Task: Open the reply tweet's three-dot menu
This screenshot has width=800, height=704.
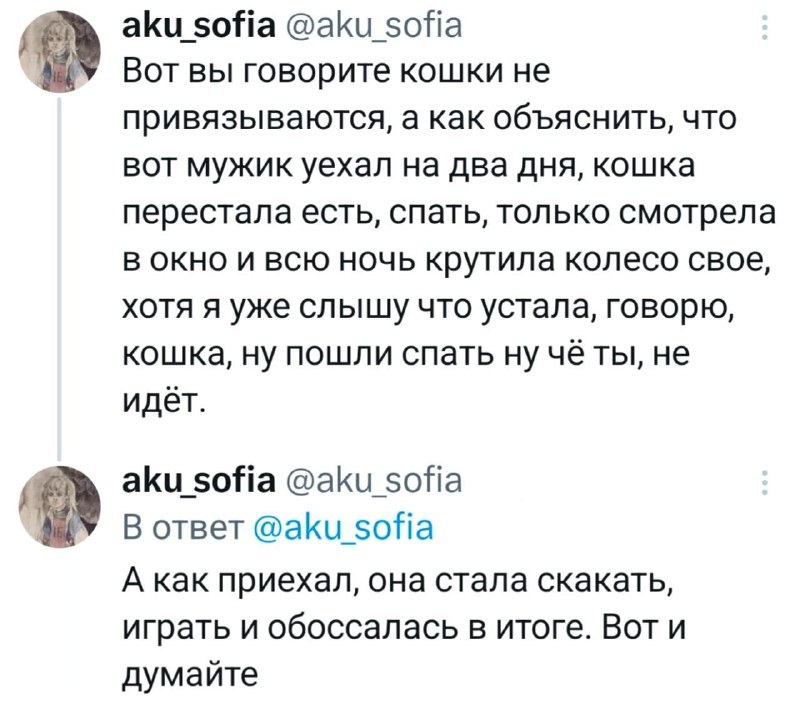Action: (x=765, y=482)
